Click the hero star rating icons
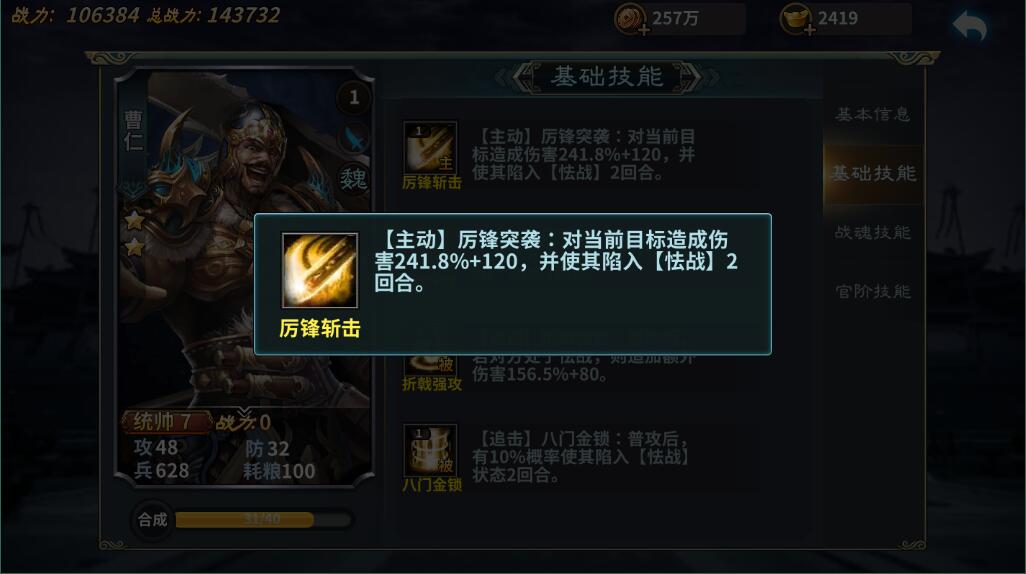 [x=134, y=234]
